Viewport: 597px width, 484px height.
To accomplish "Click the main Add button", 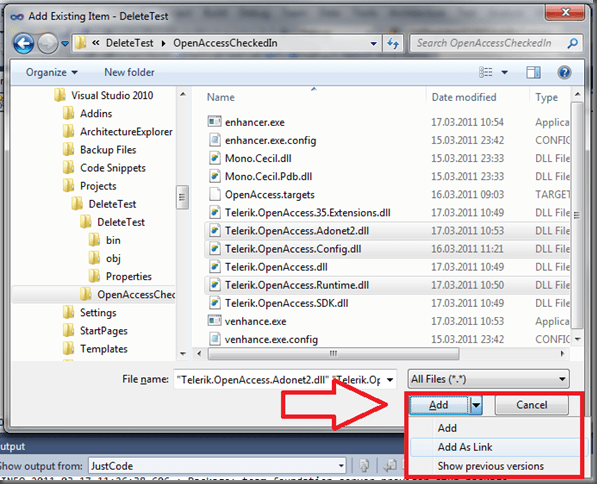I will (439, 405).
